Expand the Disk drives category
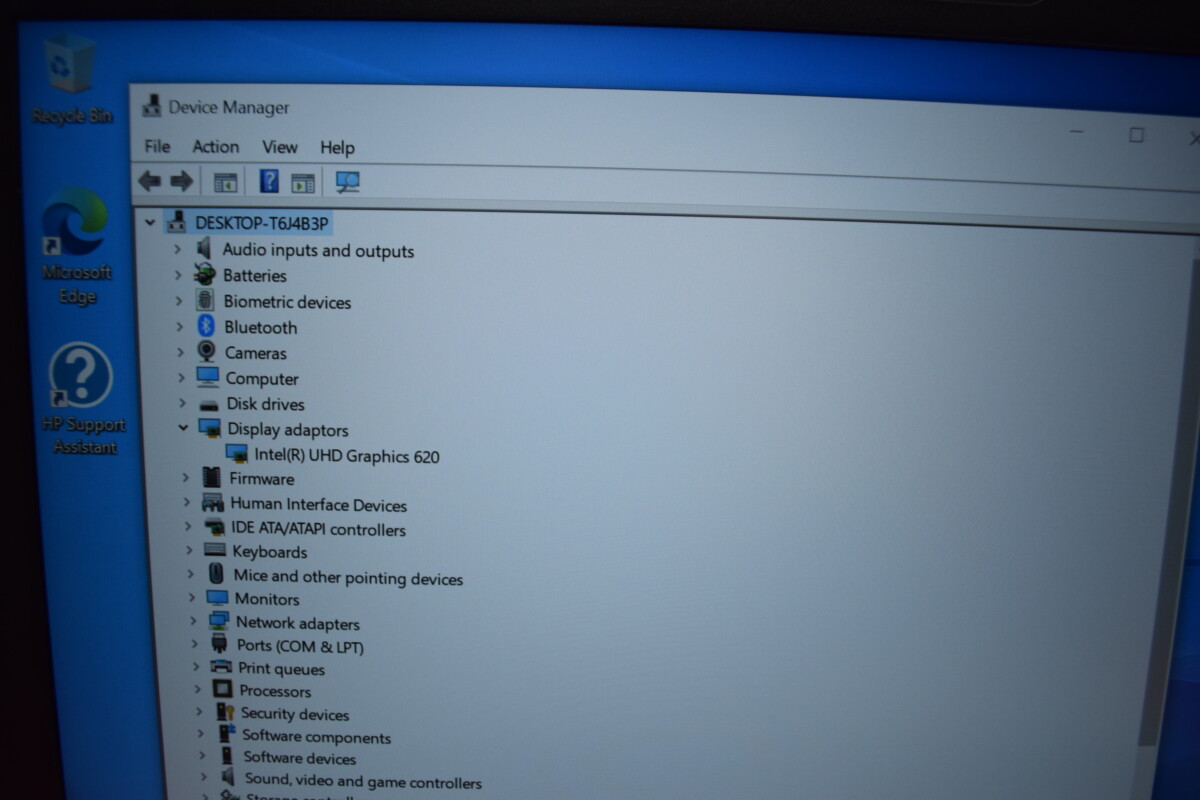 tap(183, 403)
